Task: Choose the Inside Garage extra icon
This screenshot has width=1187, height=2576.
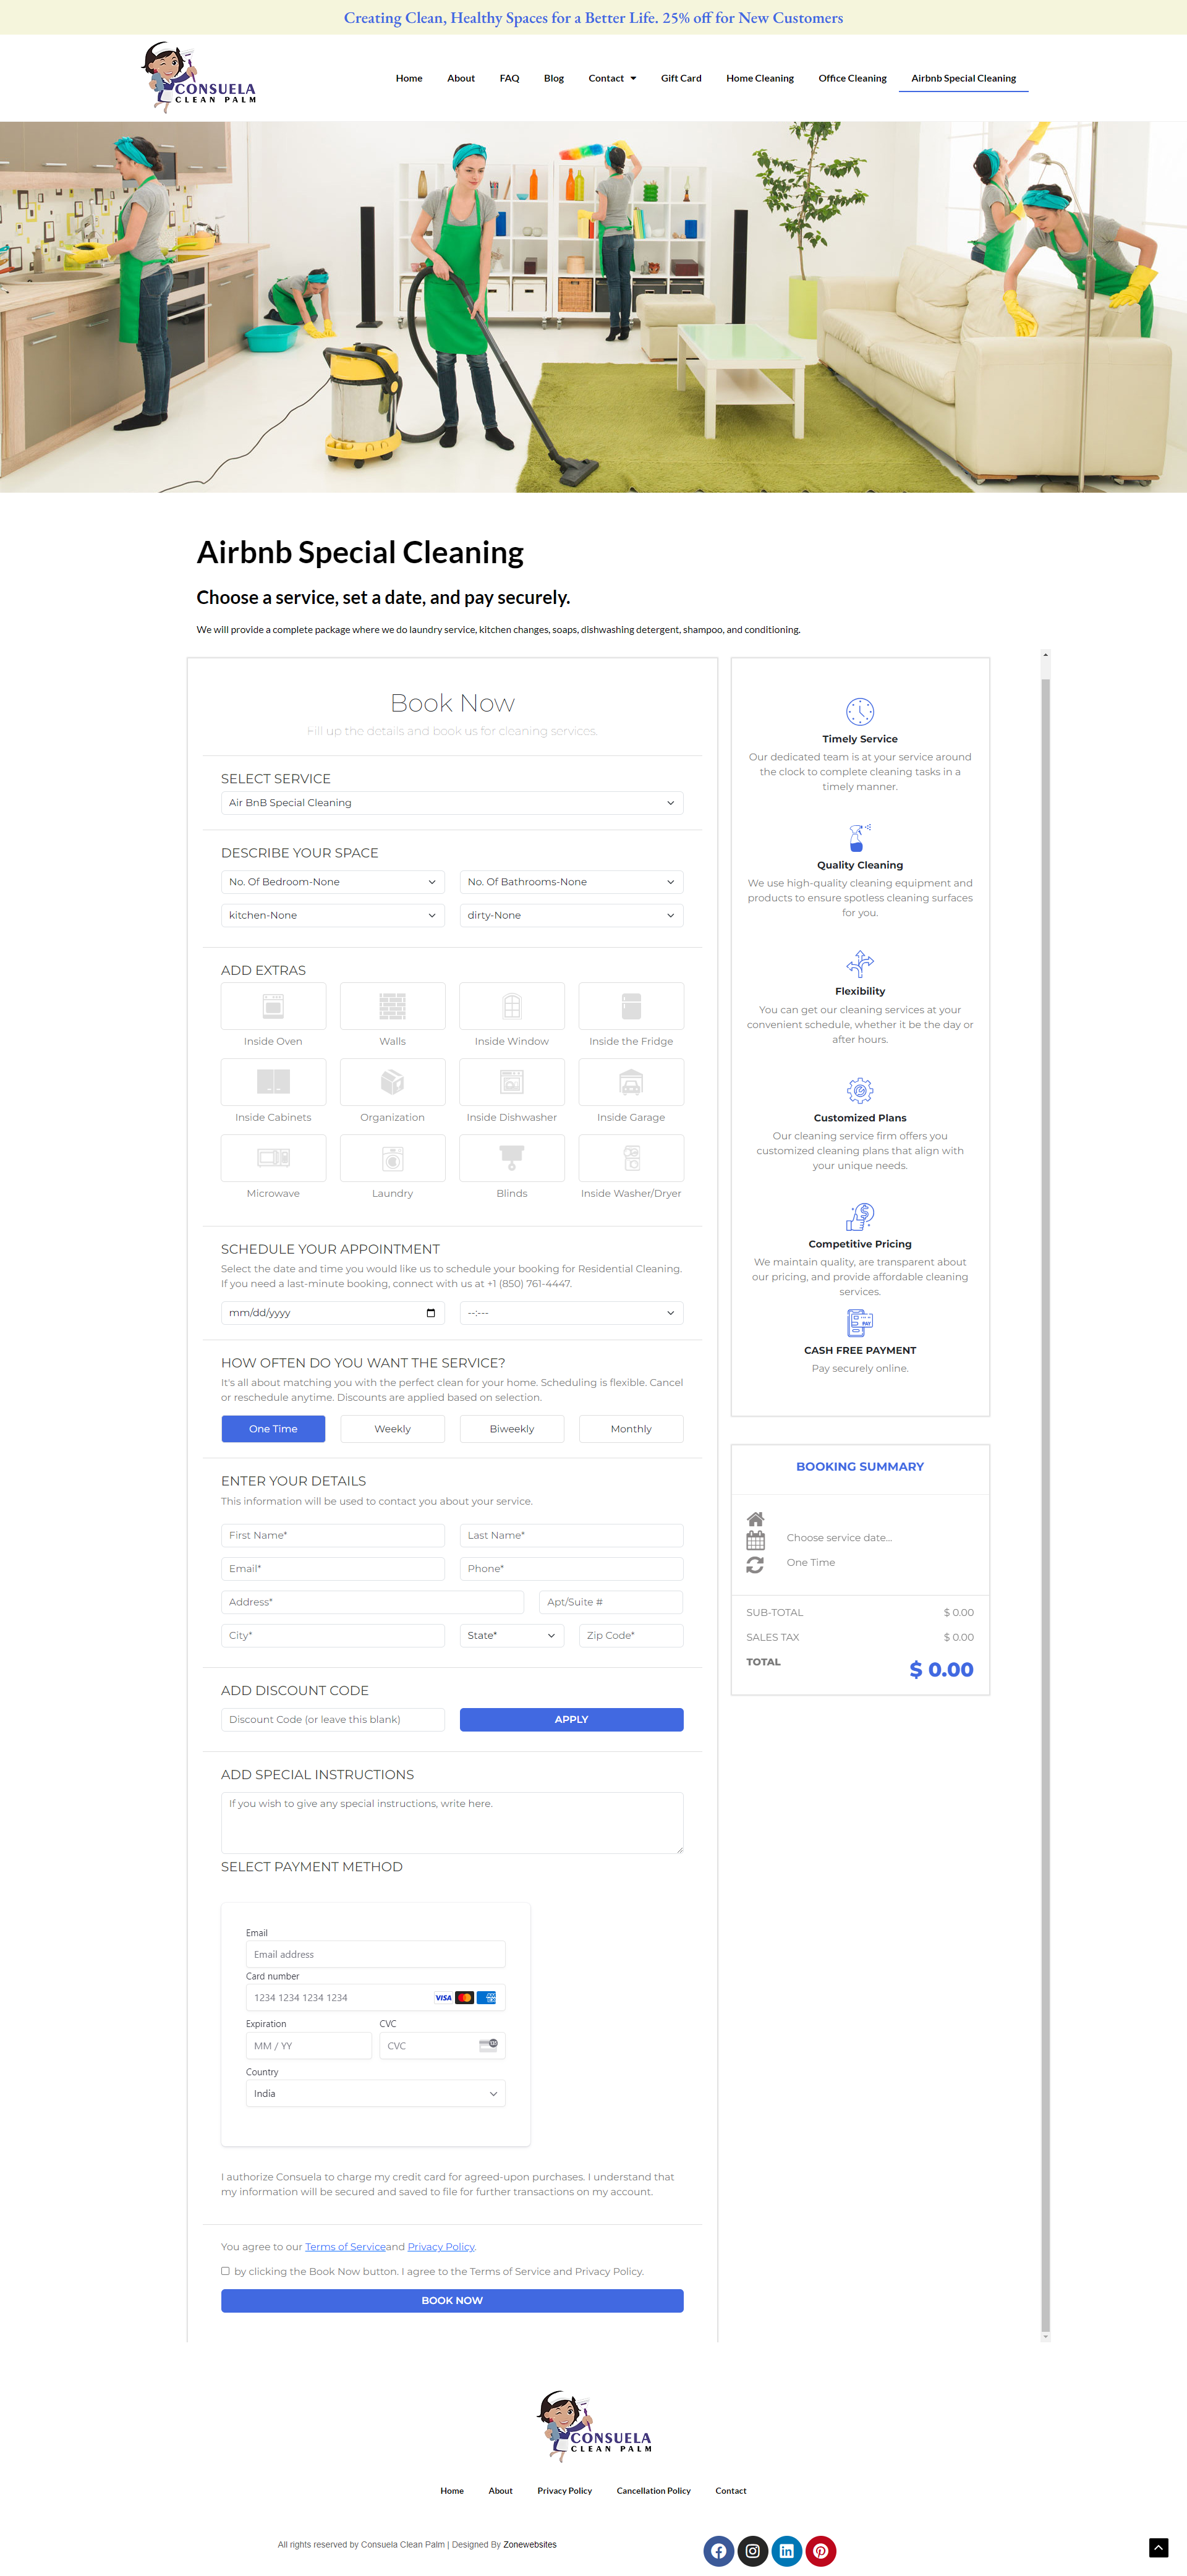Action: (x=631, y=1082)
